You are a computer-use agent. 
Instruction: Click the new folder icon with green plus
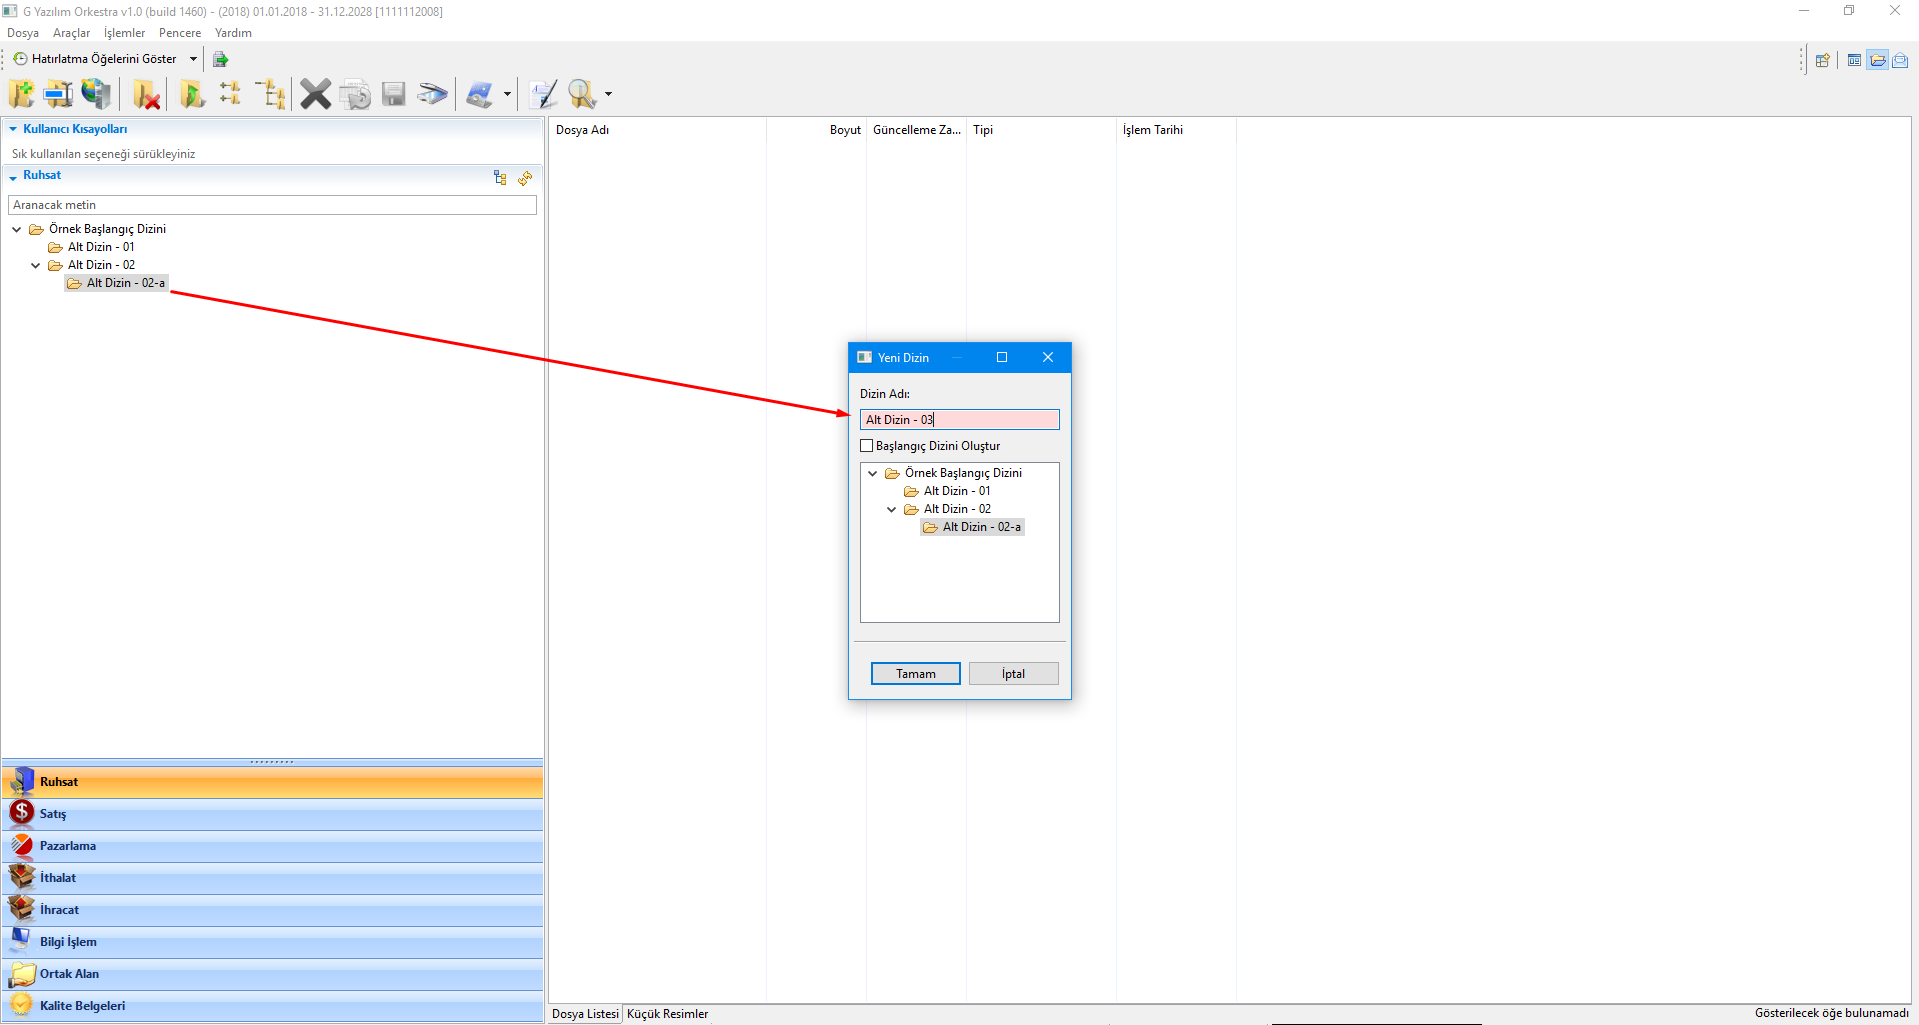(x=21, y=94)
